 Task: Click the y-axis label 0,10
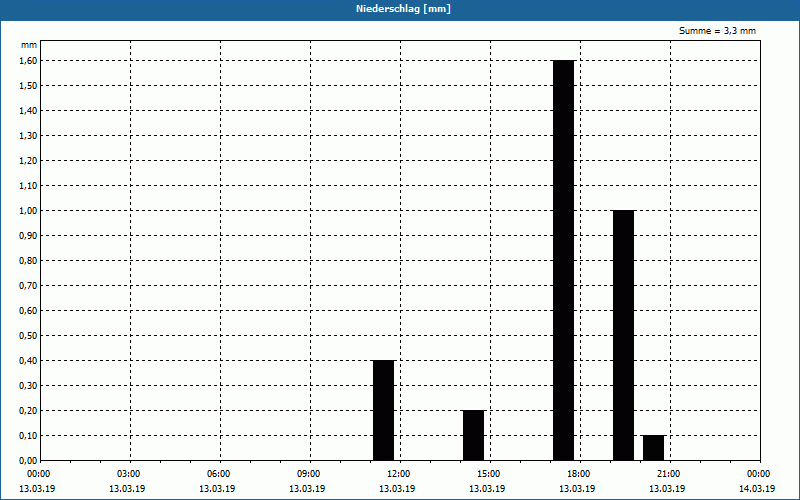(28, 435)
